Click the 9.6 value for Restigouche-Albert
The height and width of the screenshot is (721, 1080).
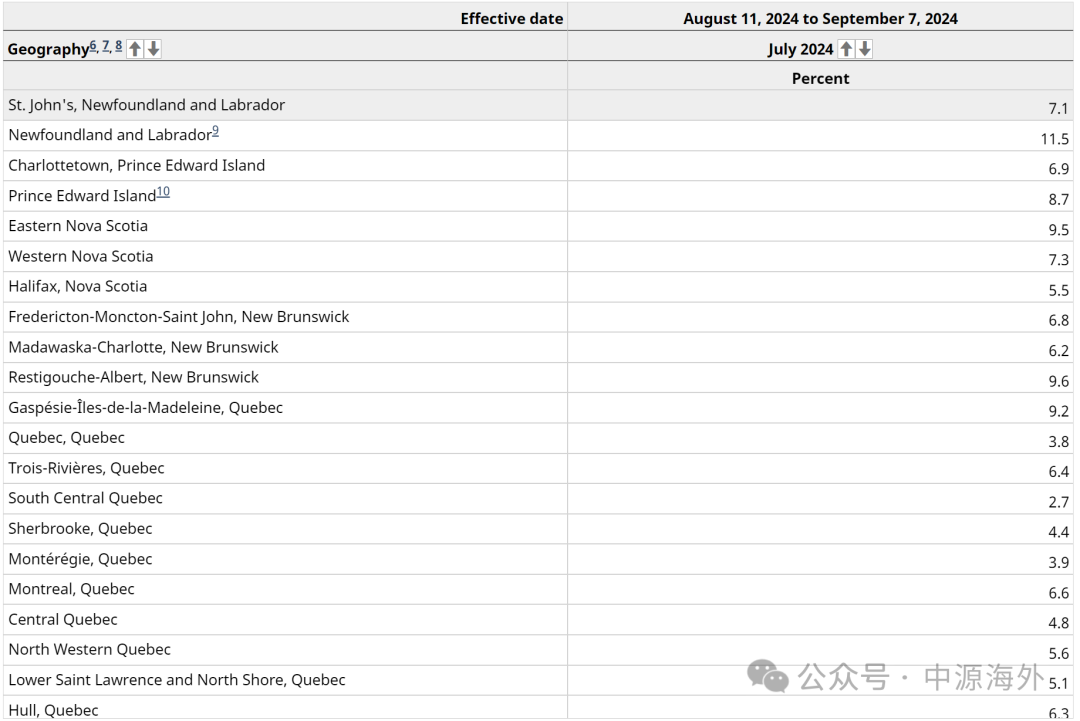point(1059,382)
